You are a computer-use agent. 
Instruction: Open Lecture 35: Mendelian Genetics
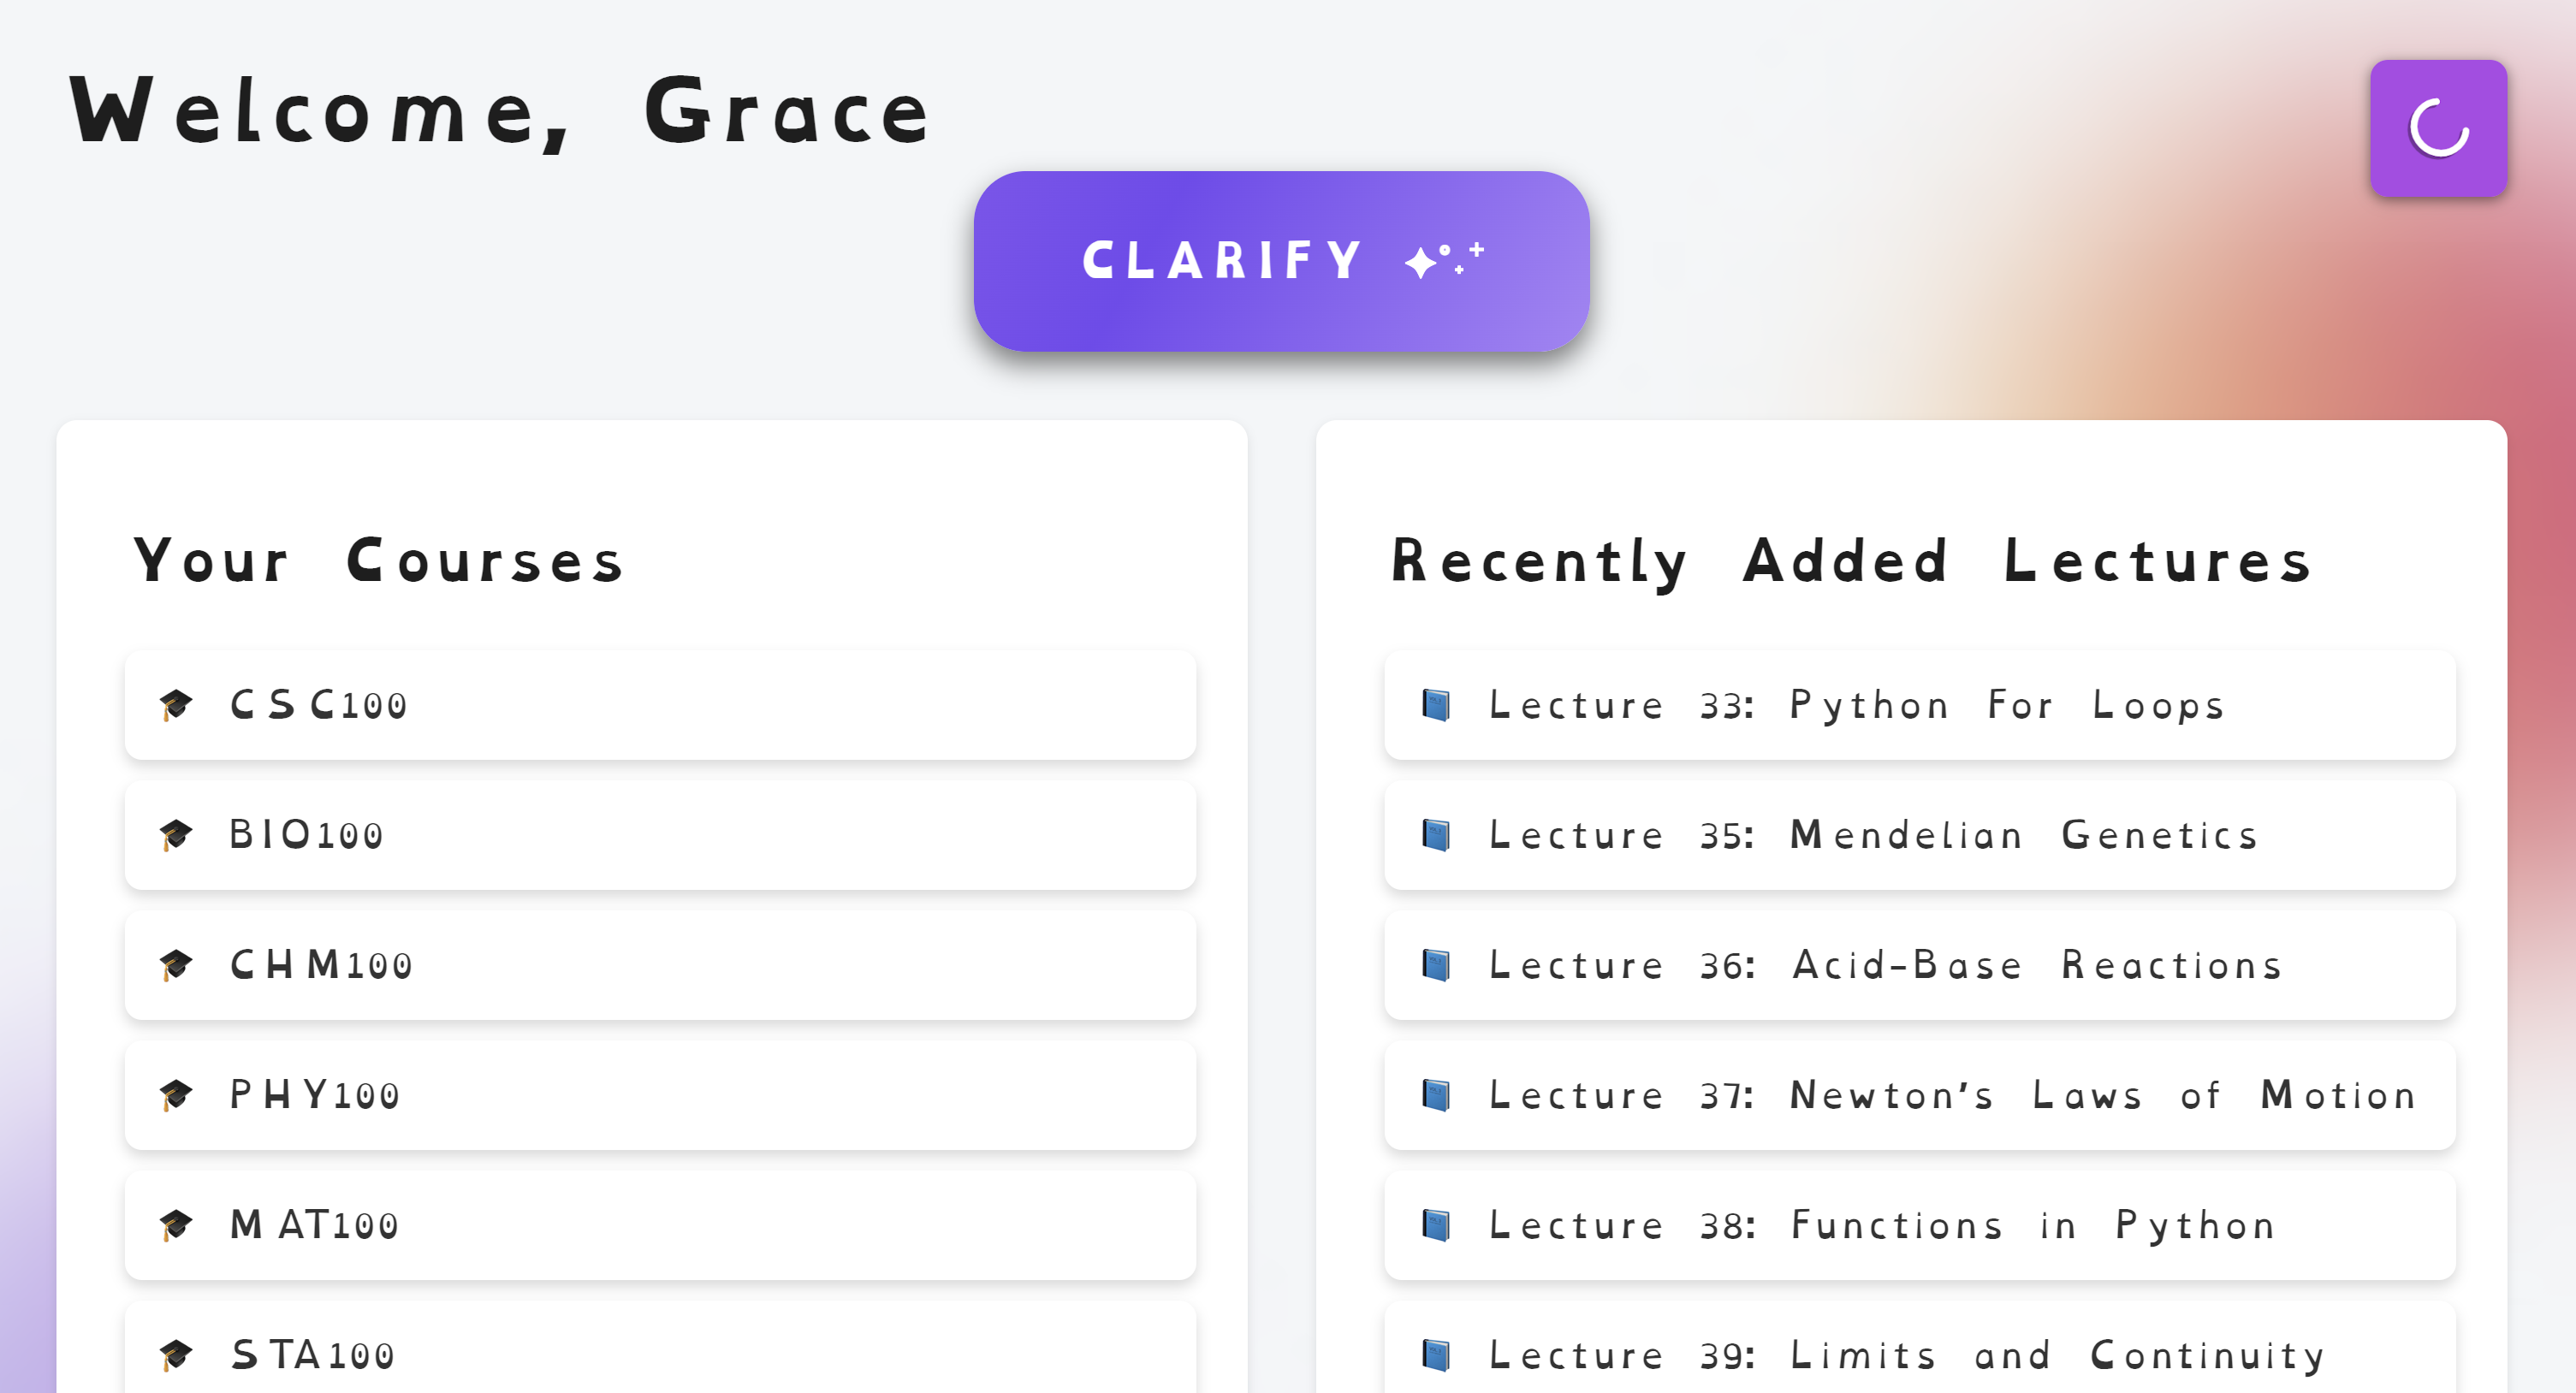[x=1920, y=835]
